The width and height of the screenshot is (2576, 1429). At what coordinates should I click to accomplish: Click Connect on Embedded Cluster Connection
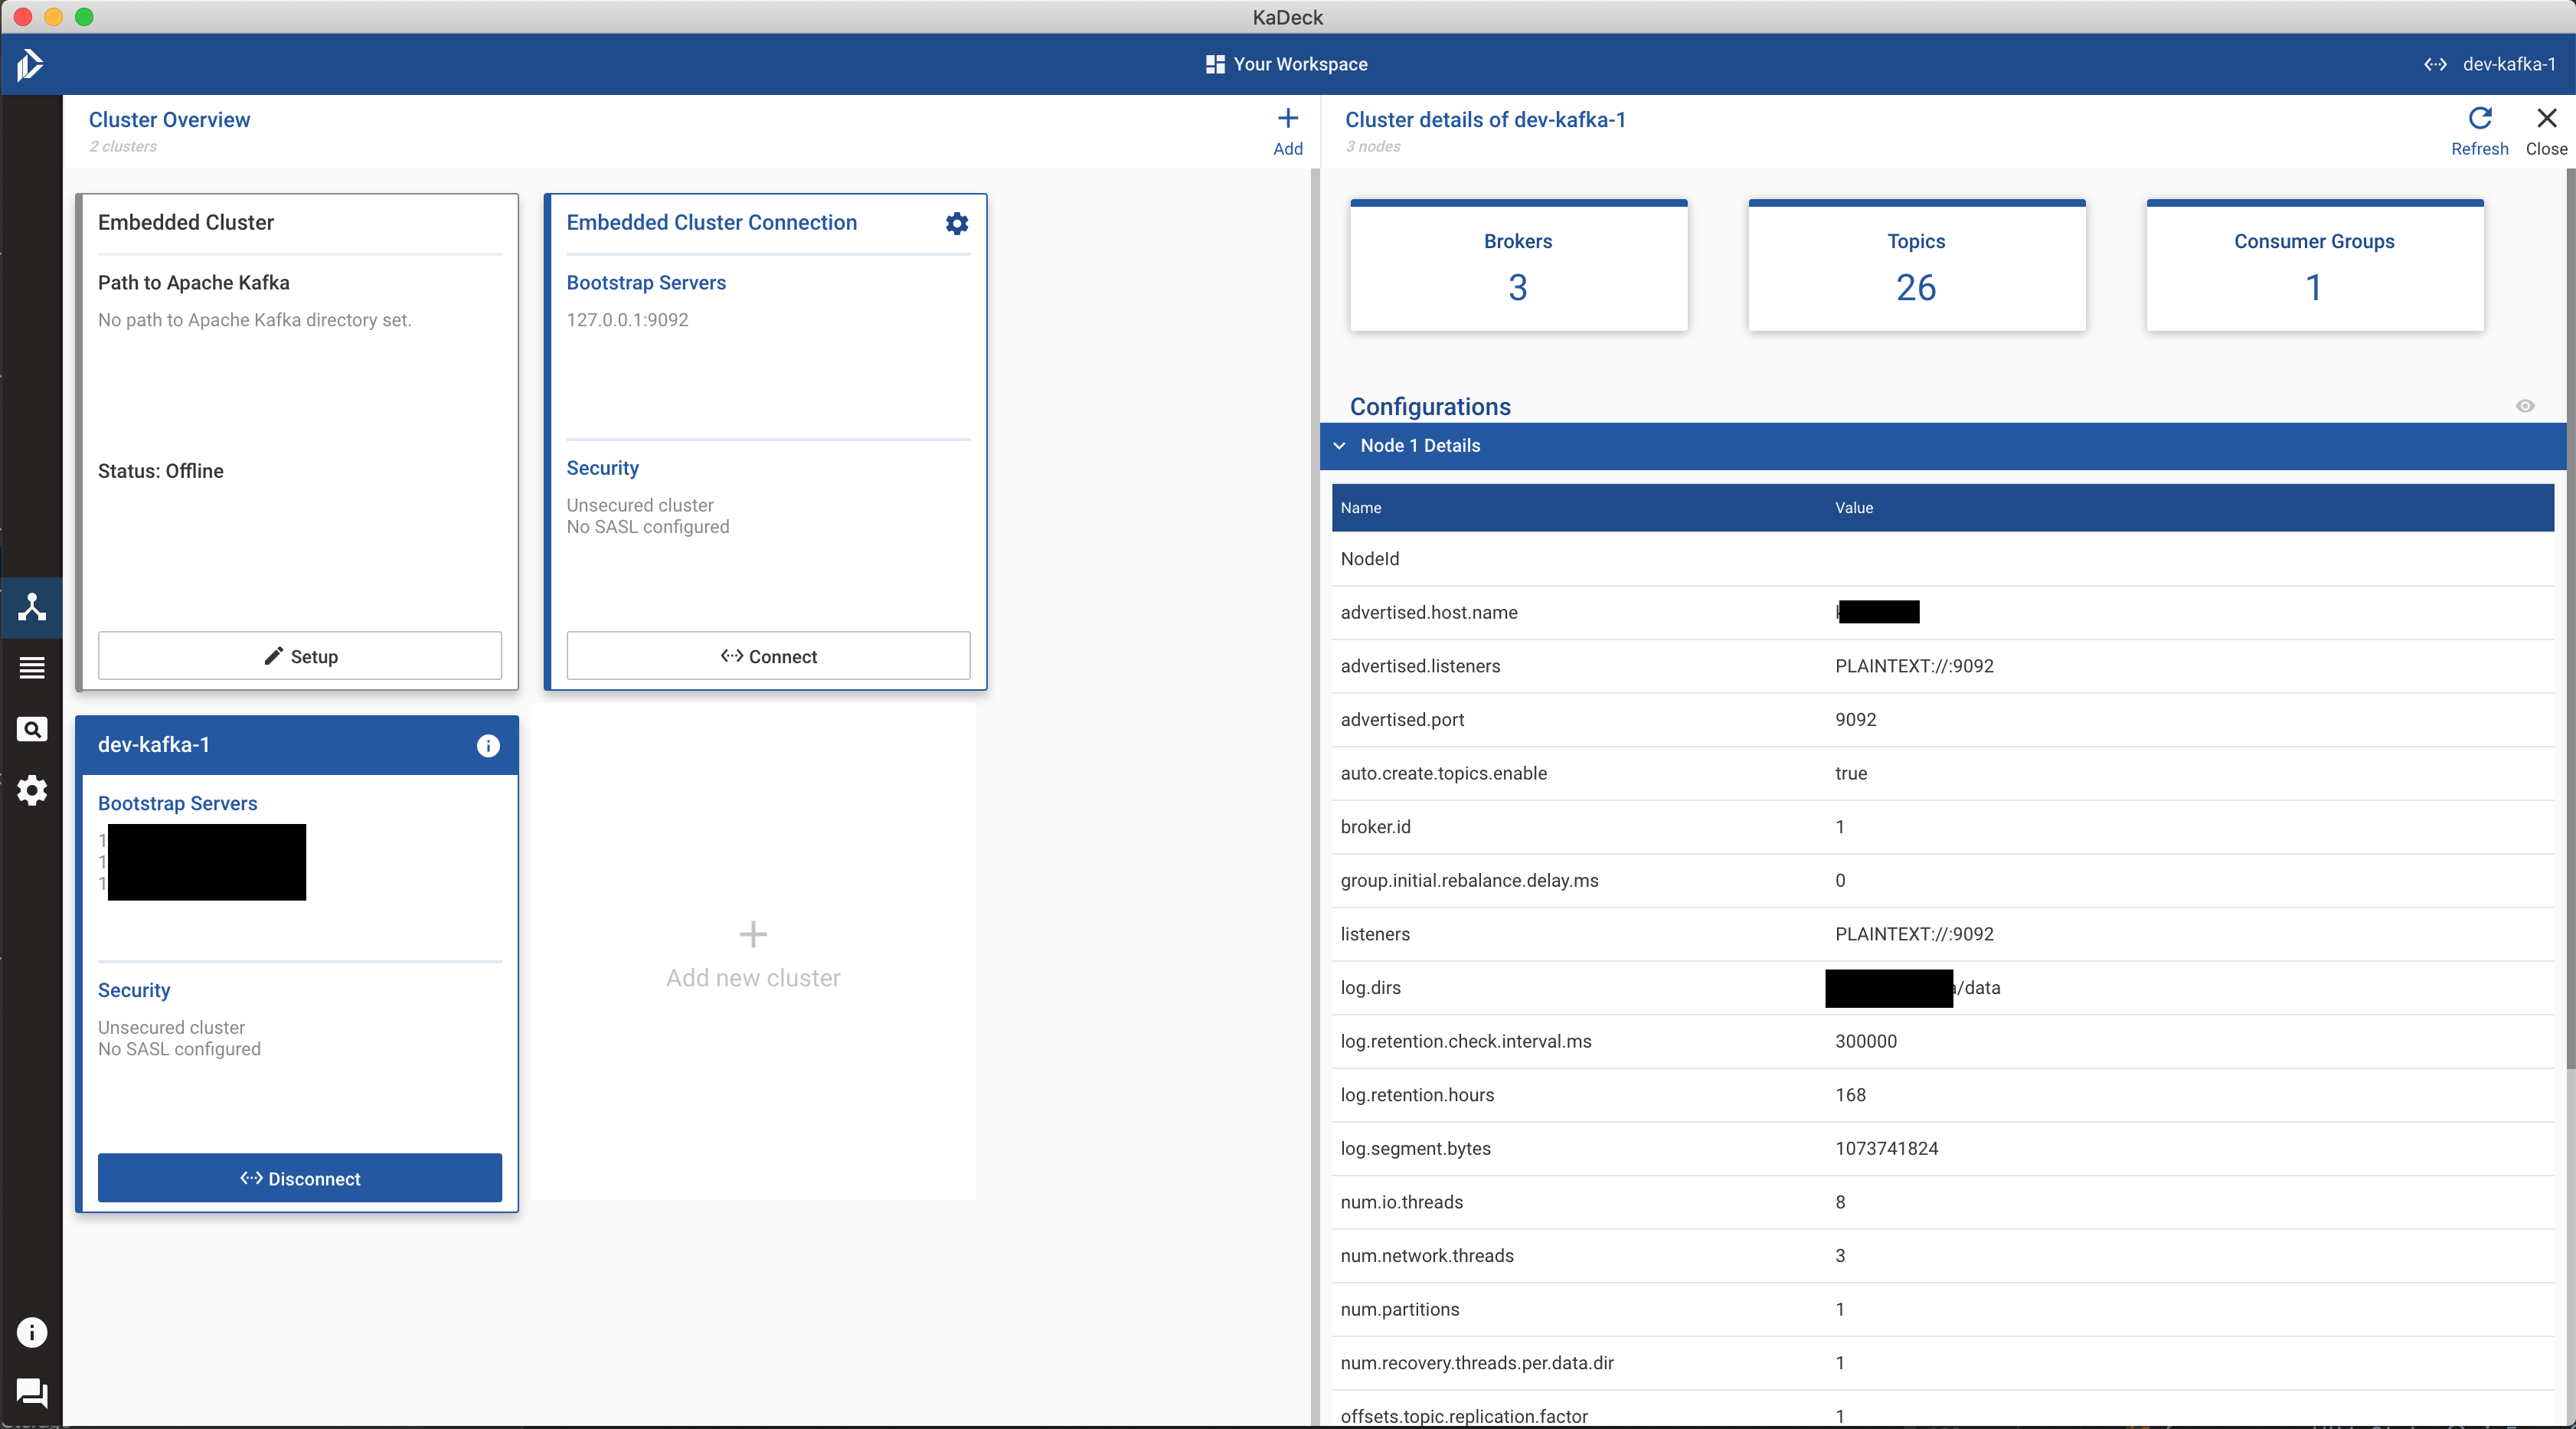(768, 656)
